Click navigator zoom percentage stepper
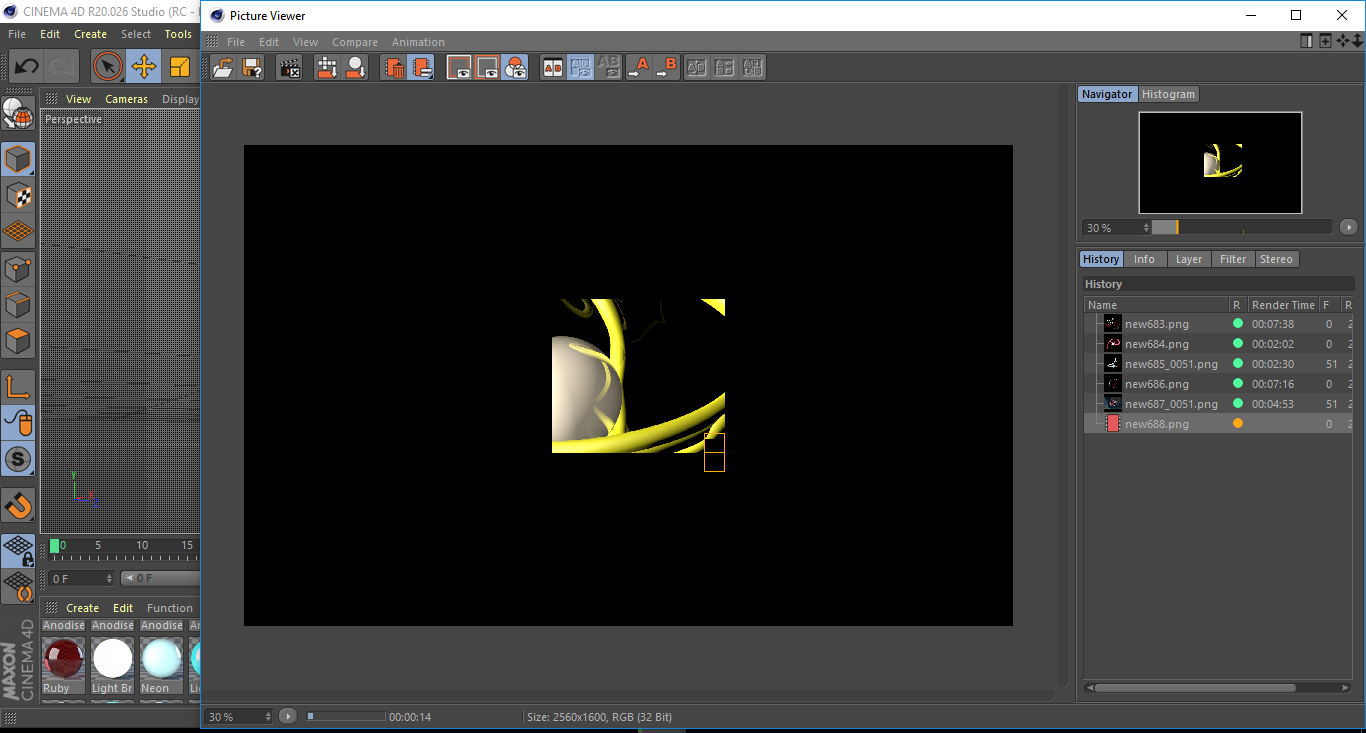Image resolution: width=1366 pixels, height=733 pixels. tap(1146, 227)
